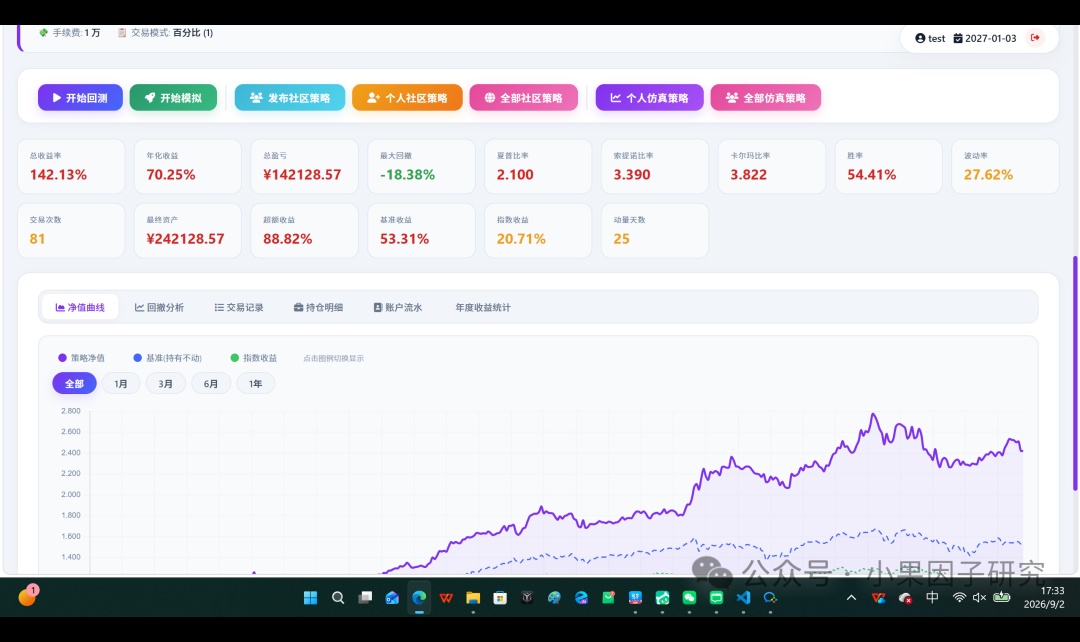The height and width of the screenshot is (642, 1080).
Task: Click the 索提诺比率 value 3.390
Action: (x=632, y=175)
